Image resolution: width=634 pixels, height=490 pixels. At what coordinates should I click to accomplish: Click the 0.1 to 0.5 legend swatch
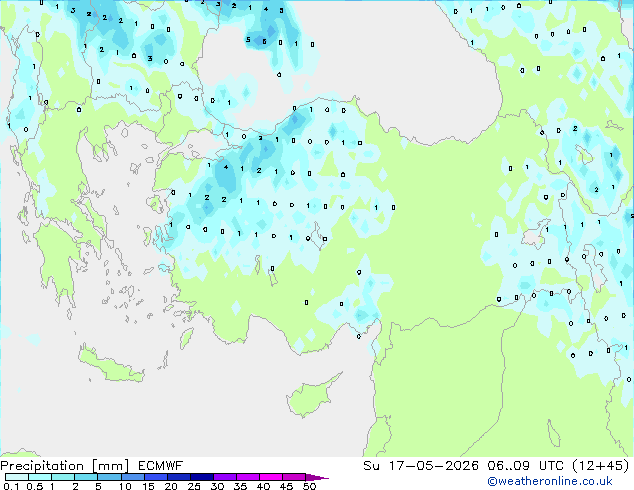coord(17,477)
